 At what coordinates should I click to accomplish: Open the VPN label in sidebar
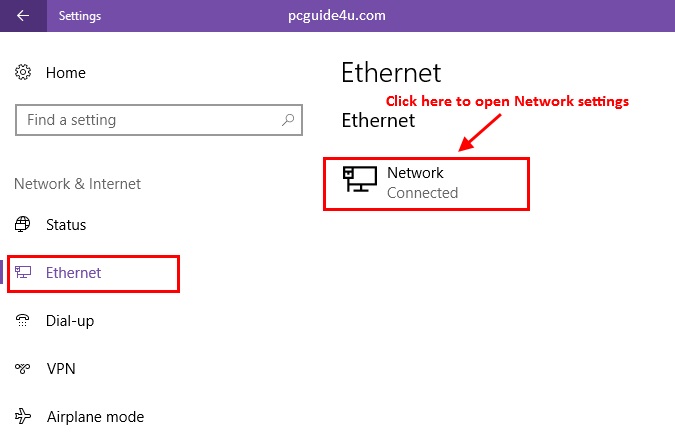(x=61, y=369)
